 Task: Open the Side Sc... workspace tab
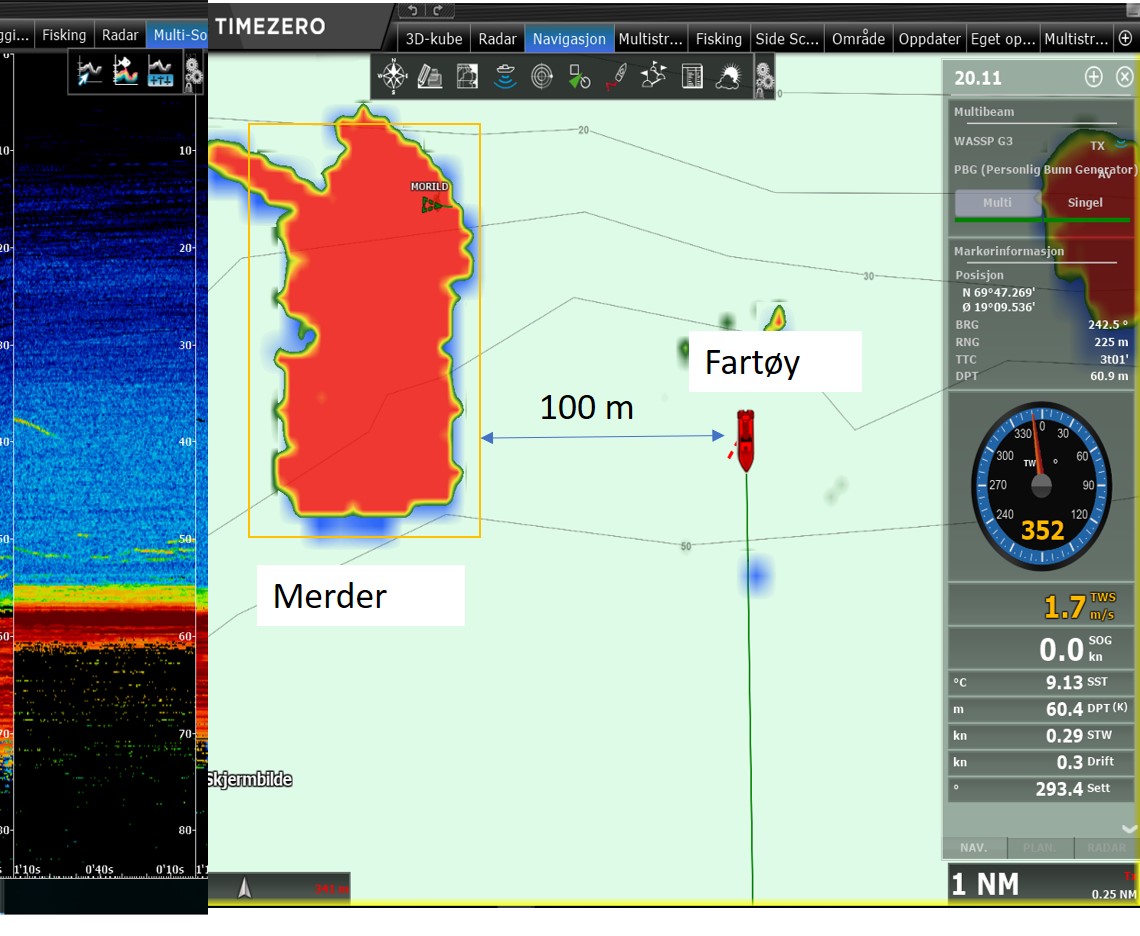pos(786,39)
